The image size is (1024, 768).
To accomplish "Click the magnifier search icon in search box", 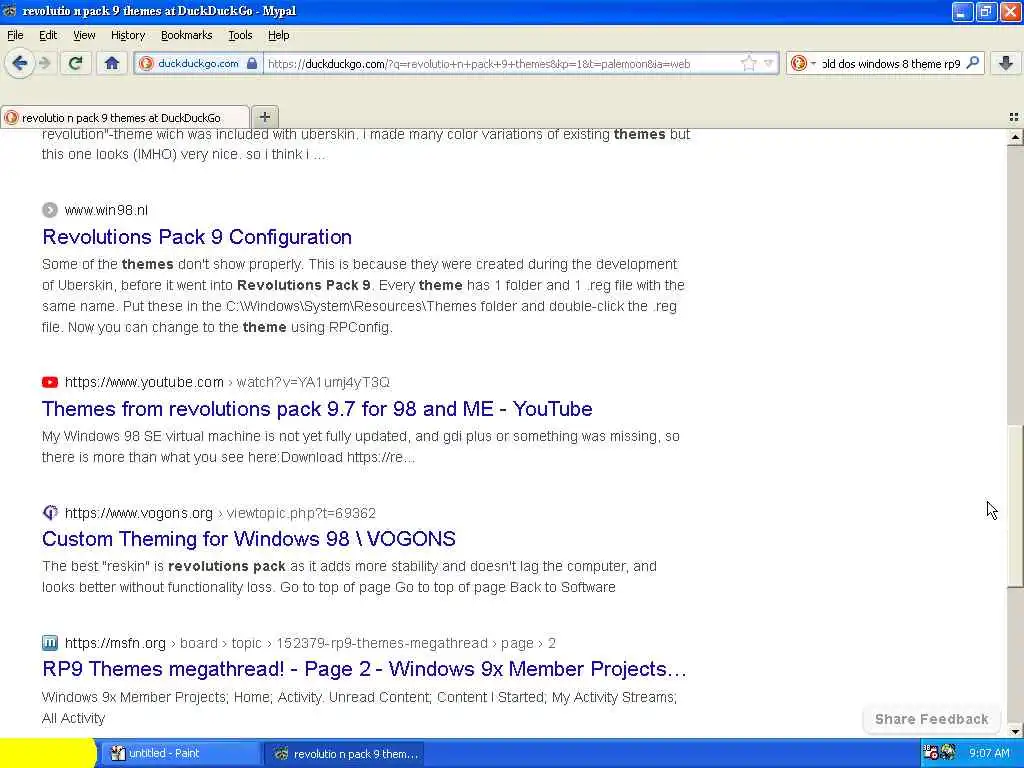I will click(x=972, y=63).
